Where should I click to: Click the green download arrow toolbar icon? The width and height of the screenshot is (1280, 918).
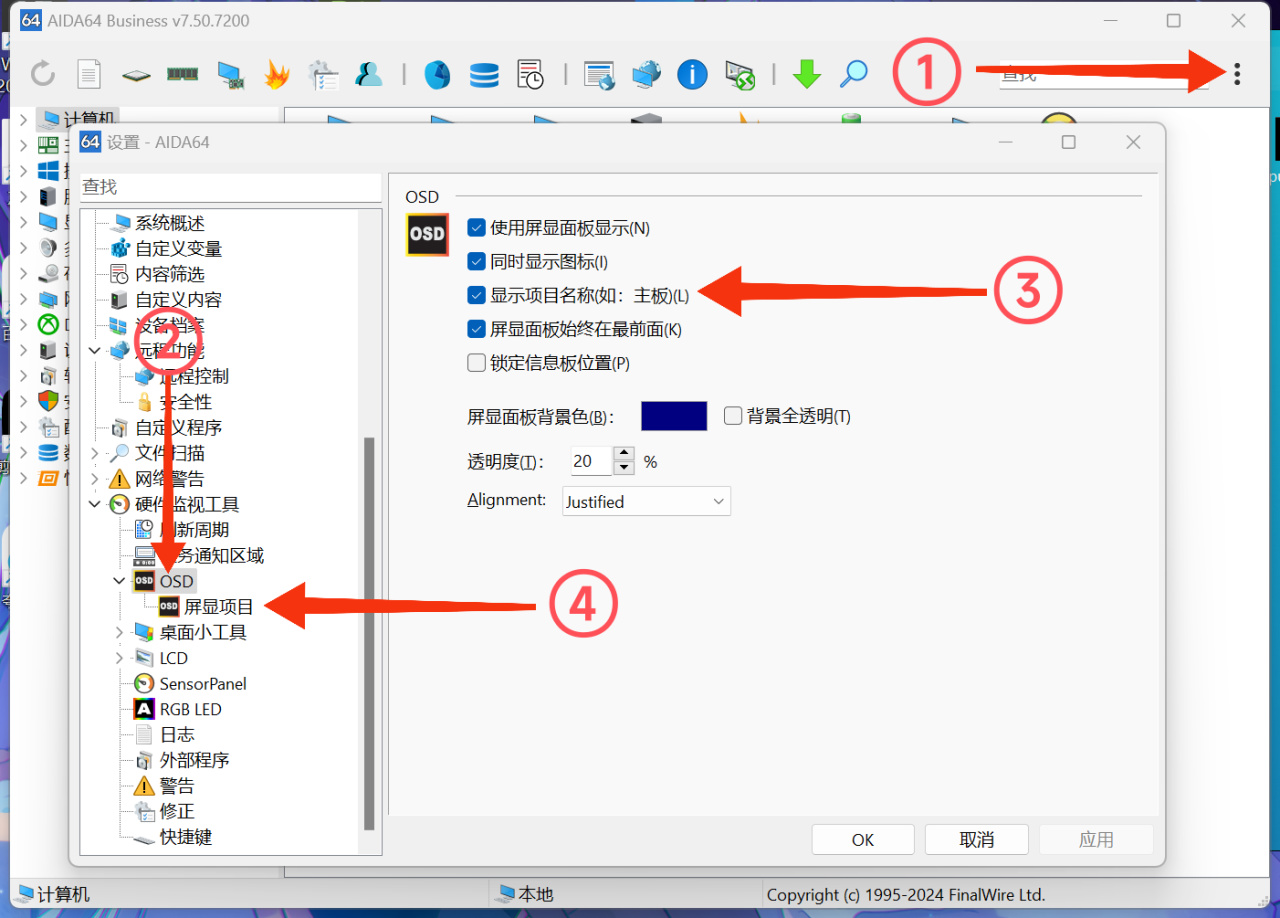(x=806, y=74)
